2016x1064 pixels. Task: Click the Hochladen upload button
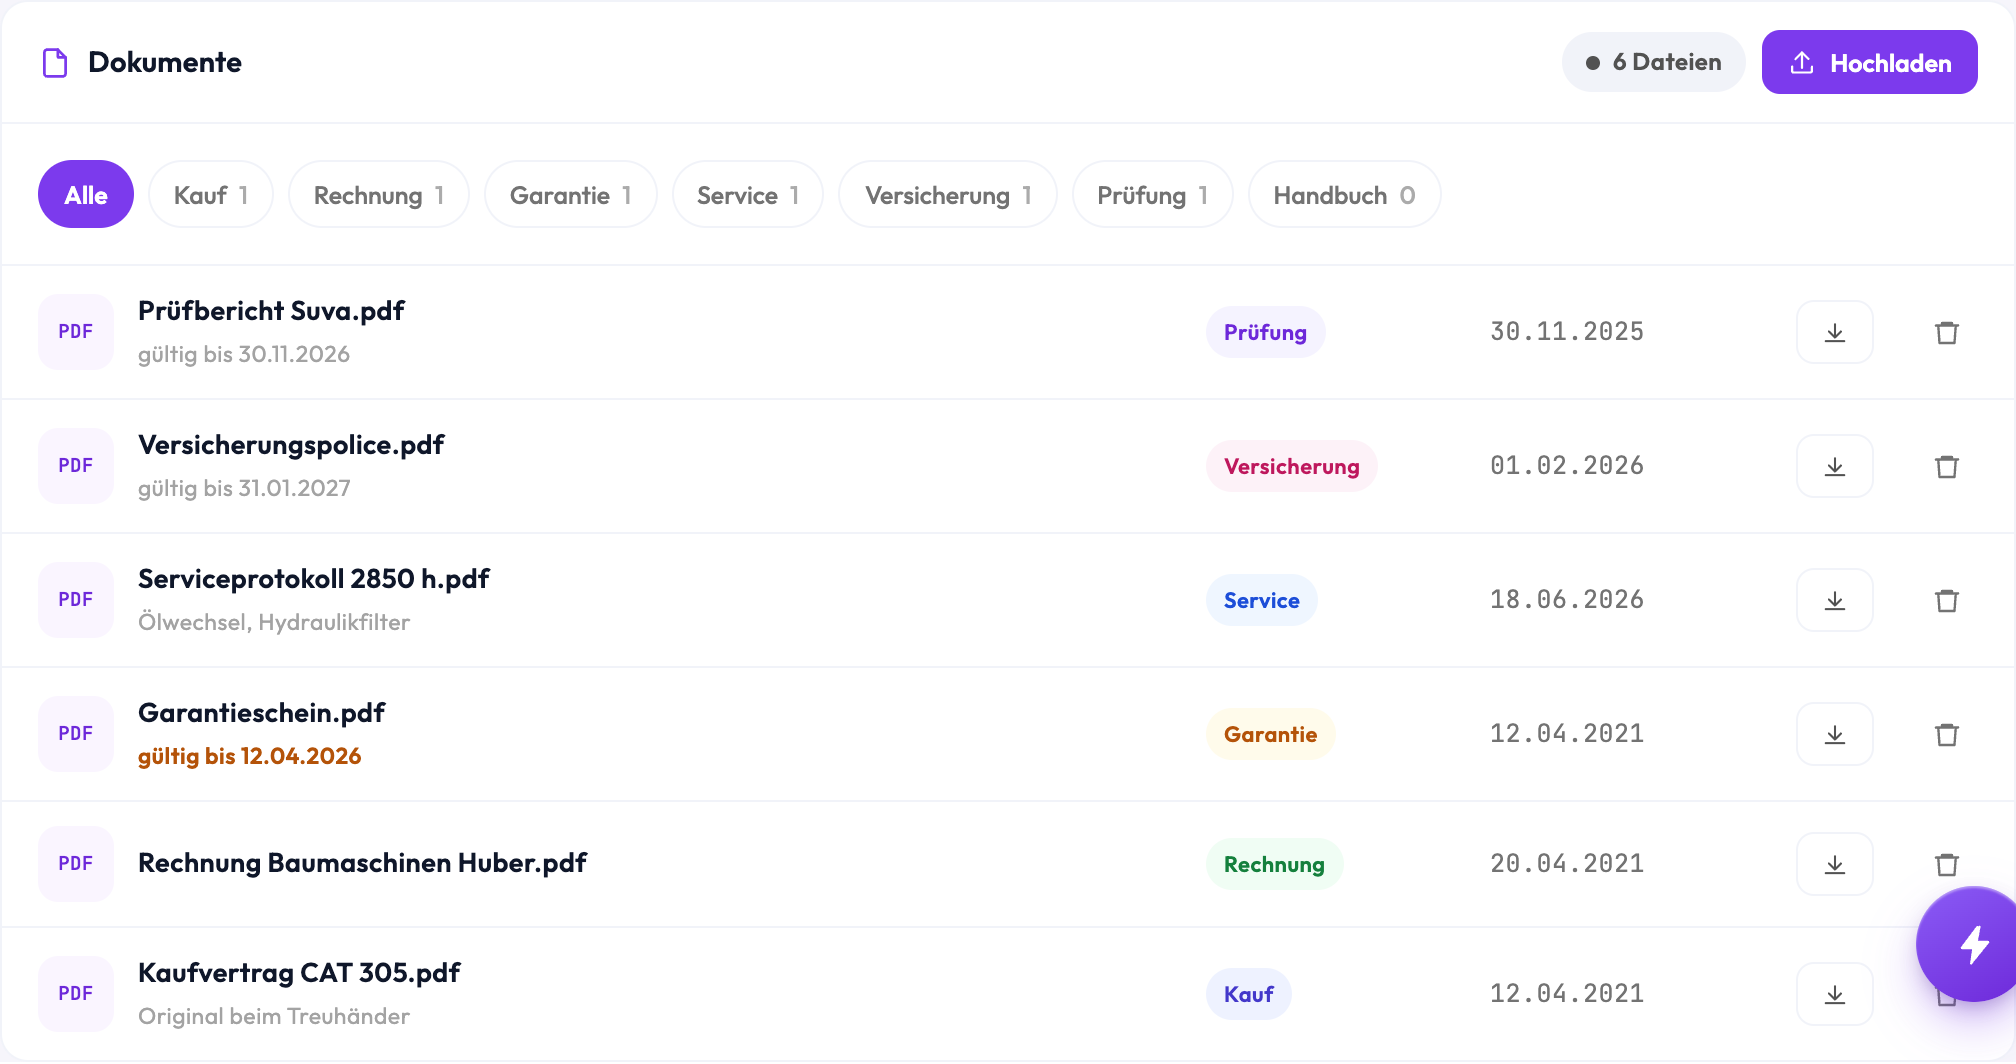pyautogui.click(x=1869, y=62)
